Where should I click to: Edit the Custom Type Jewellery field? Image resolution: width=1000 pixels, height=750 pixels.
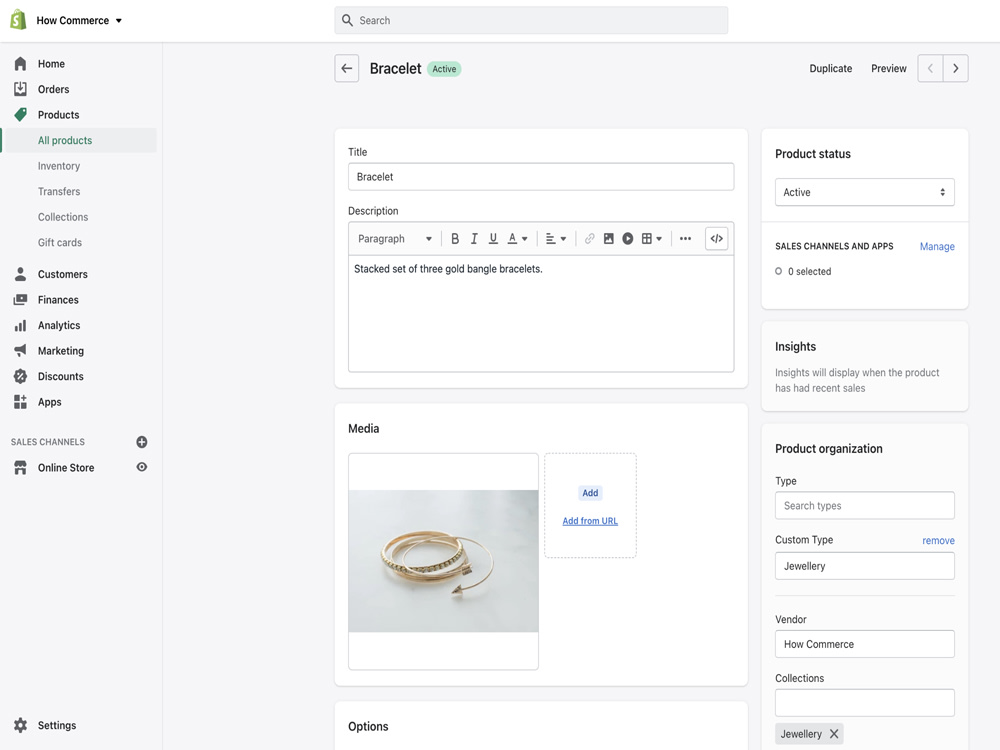[864, 566]
